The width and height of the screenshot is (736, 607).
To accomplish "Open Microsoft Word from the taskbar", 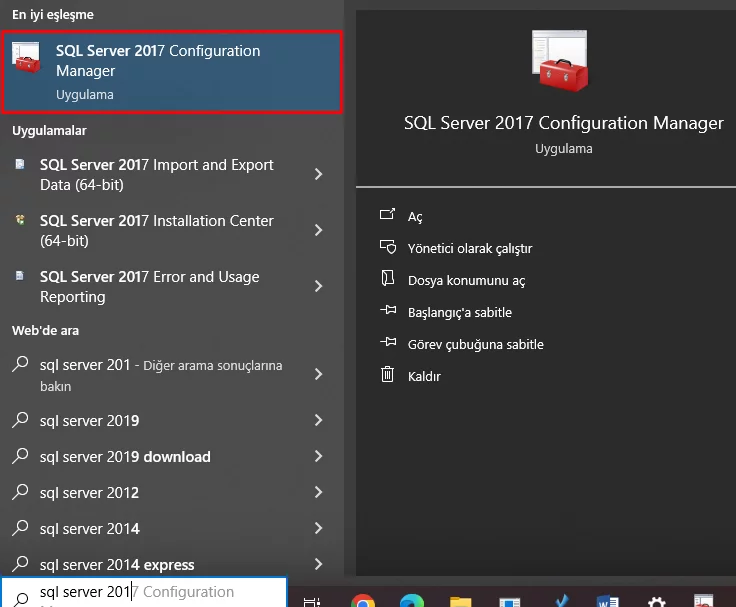I will 607,601.
